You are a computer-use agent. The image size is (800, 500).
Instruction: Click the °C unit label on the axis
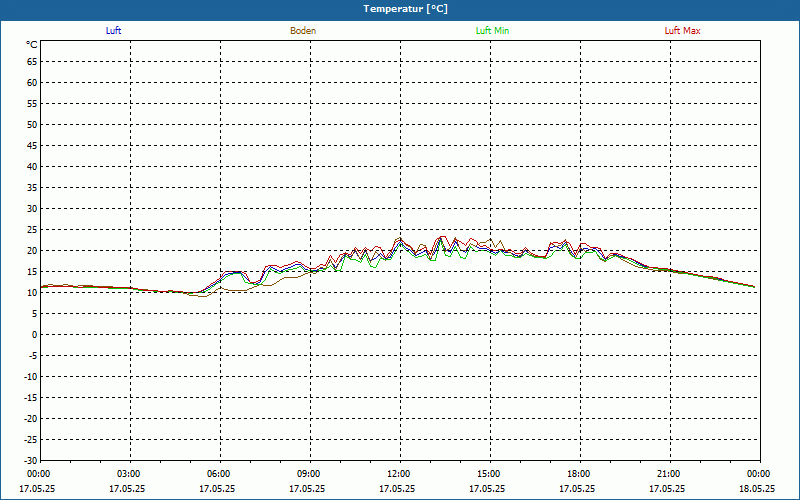pos(32,45)
